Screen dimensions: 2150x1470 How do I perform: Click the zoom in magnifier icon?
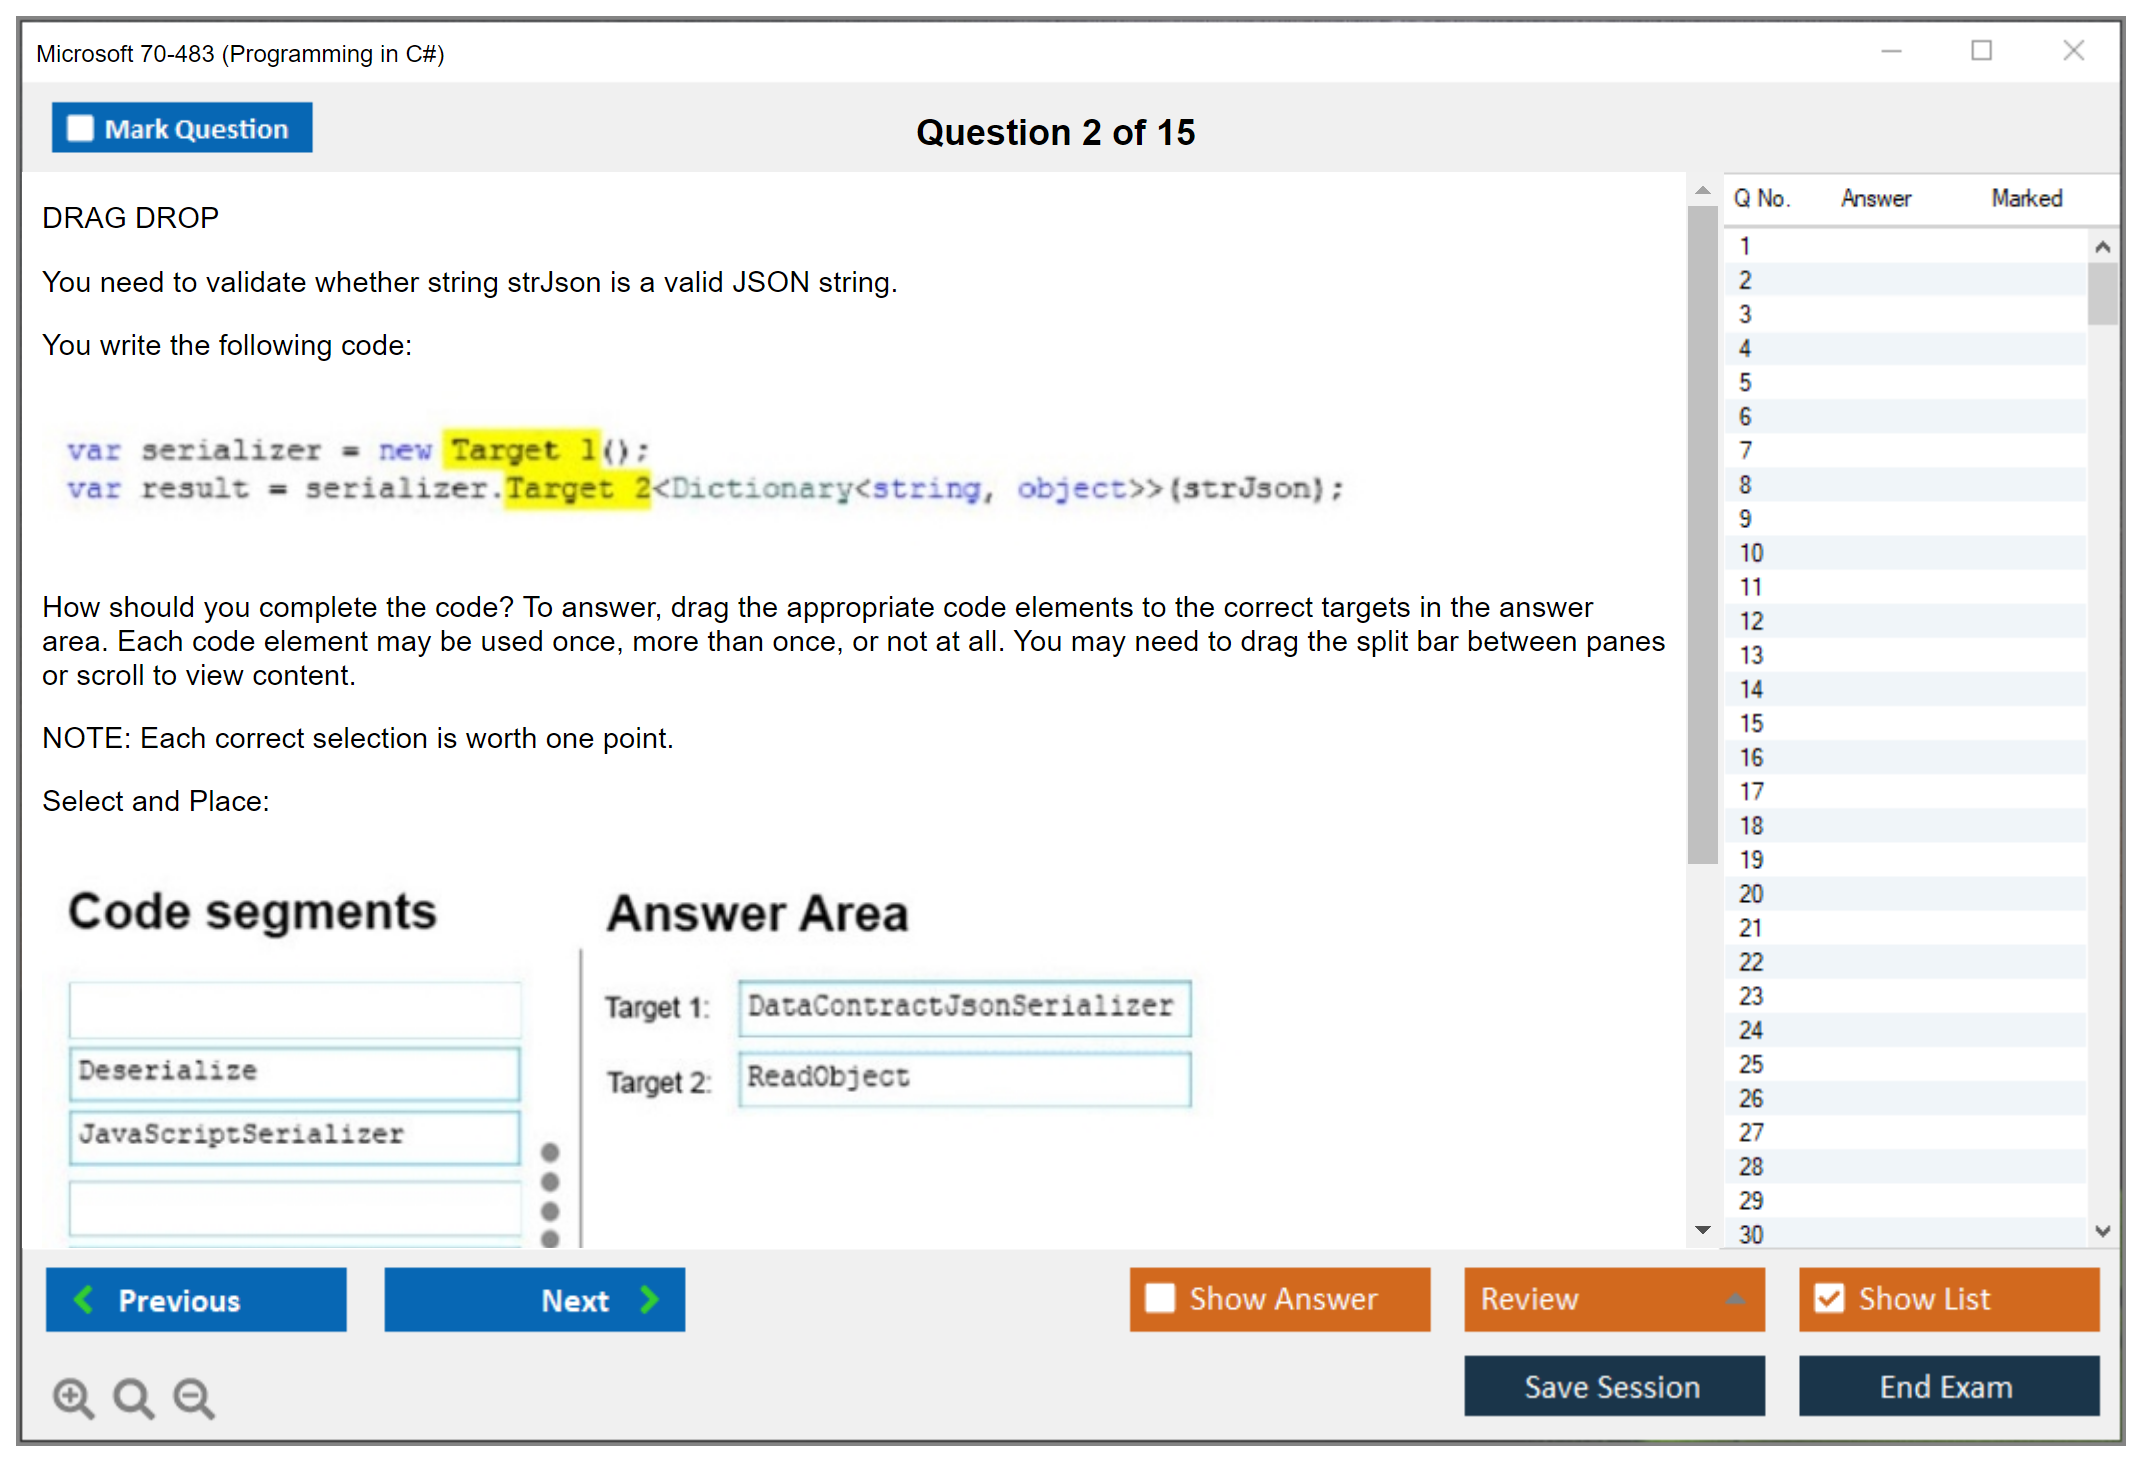pyautogui.click(x=72, y=1397)
